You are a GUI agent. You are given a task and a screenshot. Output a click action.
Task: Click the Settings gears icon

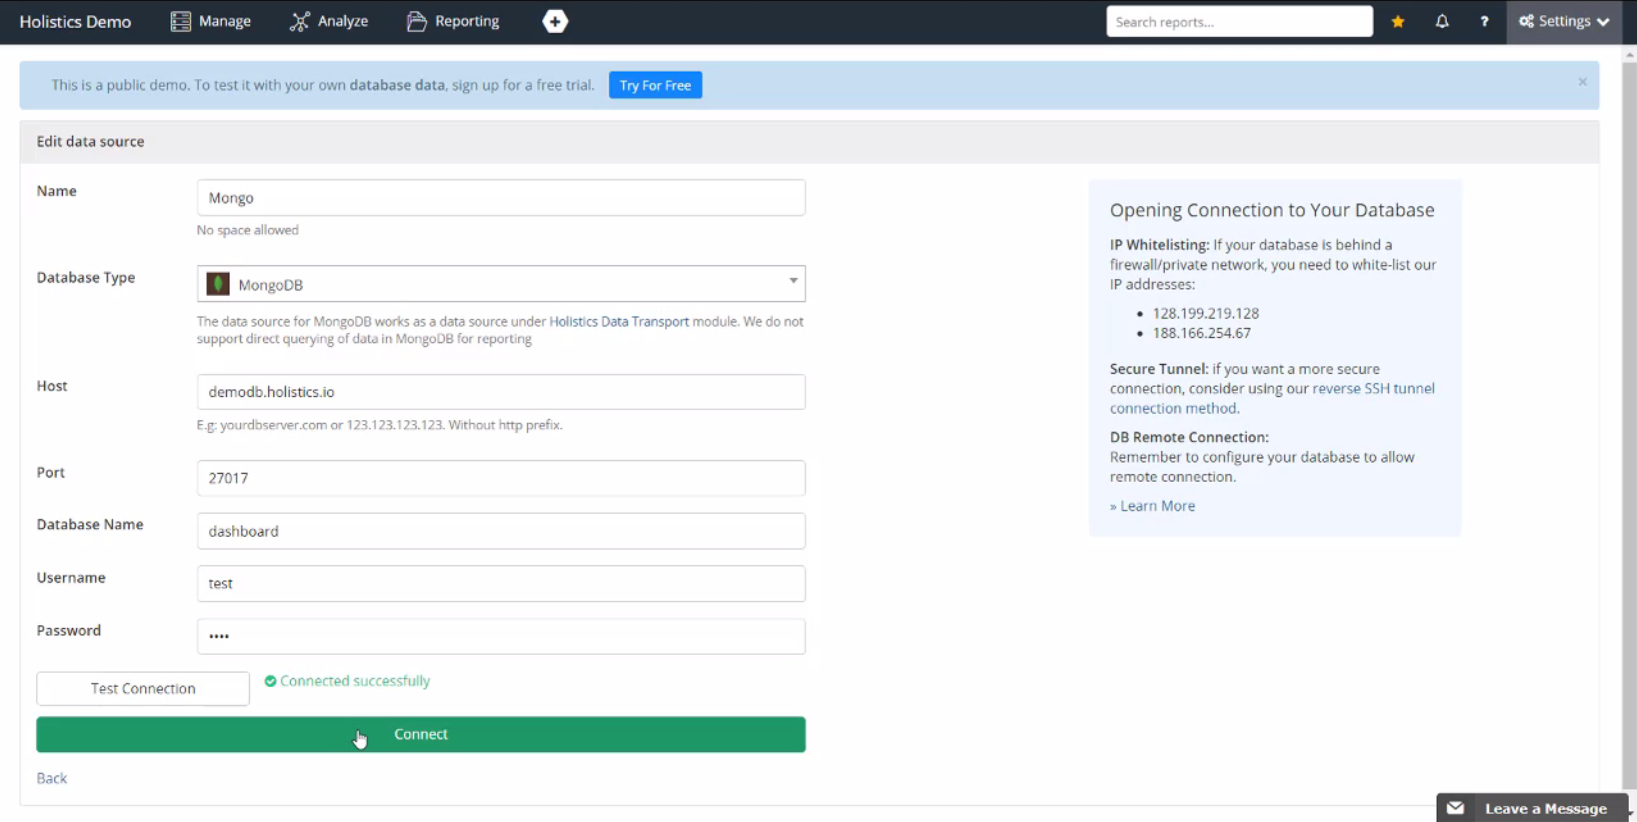coord(1526,21)
